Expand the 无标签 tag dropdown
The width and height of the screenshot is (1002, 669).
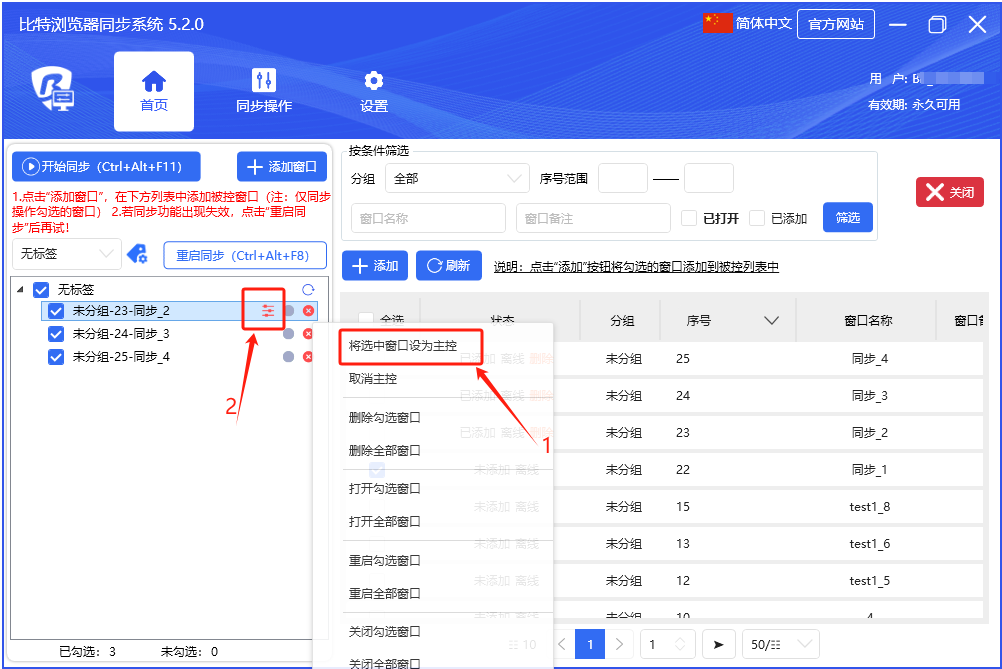pyautogui.click(x=66, y=254)
